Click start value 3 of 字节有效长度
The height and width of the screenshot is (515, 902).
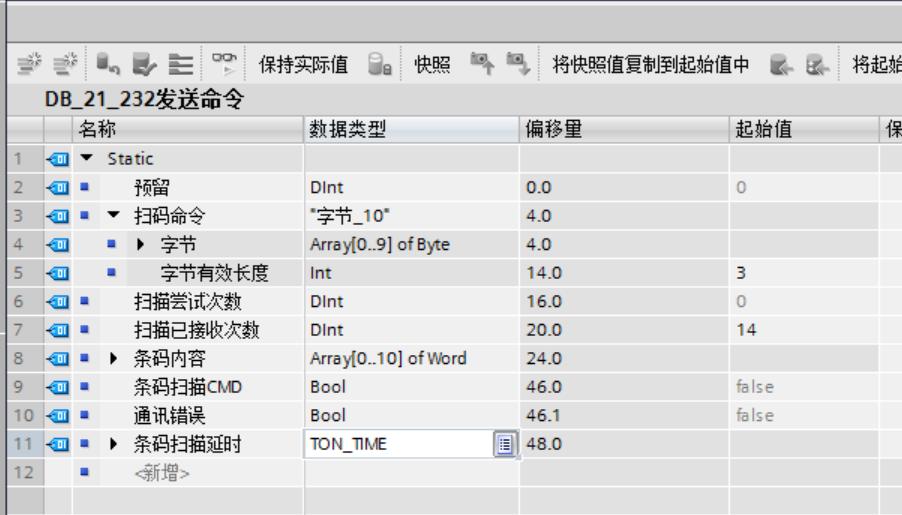(741, 273)
